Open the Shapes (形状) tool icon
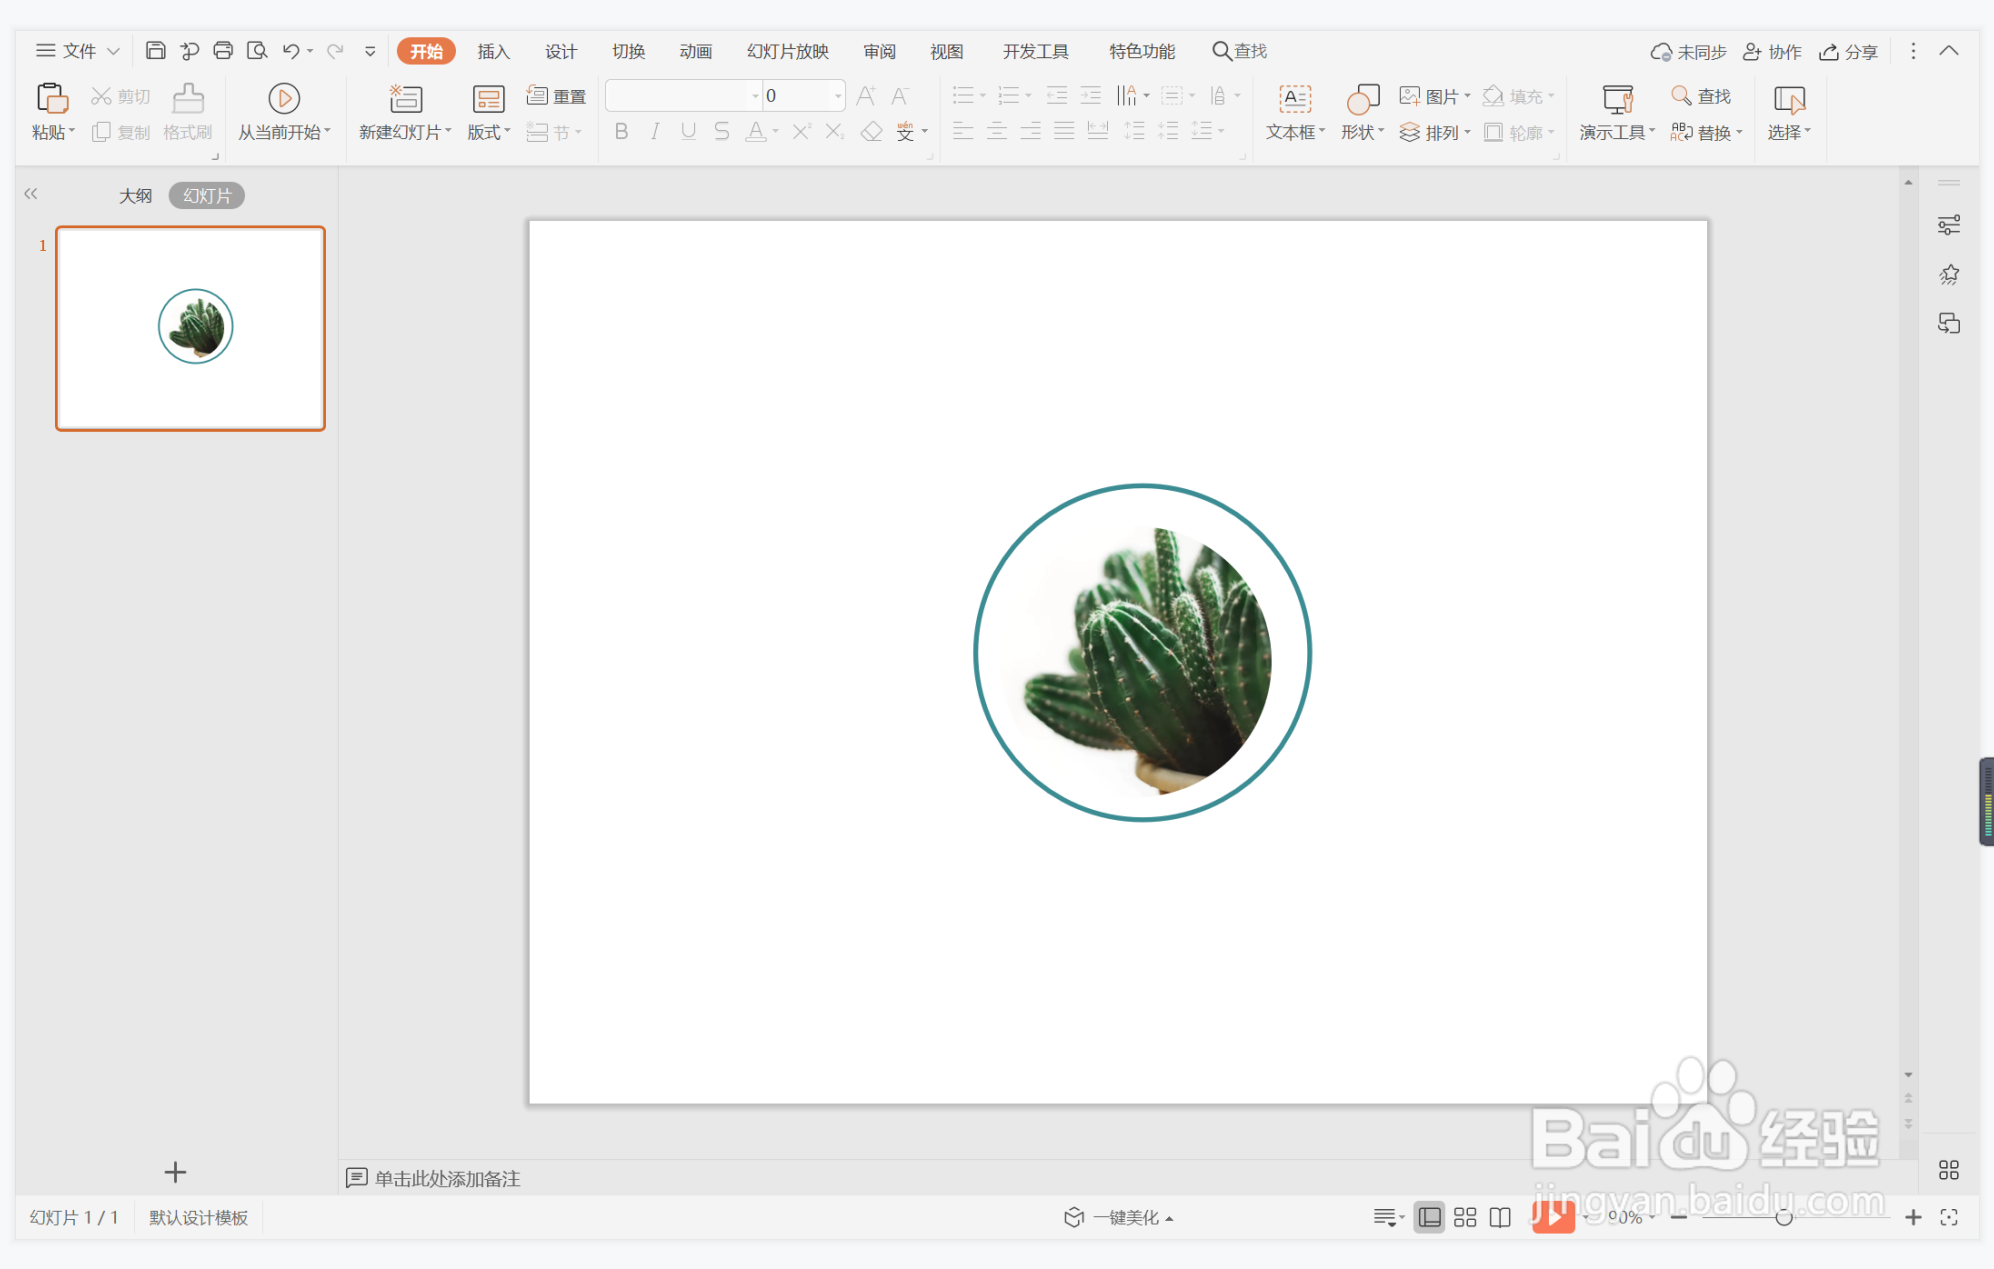 click(x=1362, y=99)
